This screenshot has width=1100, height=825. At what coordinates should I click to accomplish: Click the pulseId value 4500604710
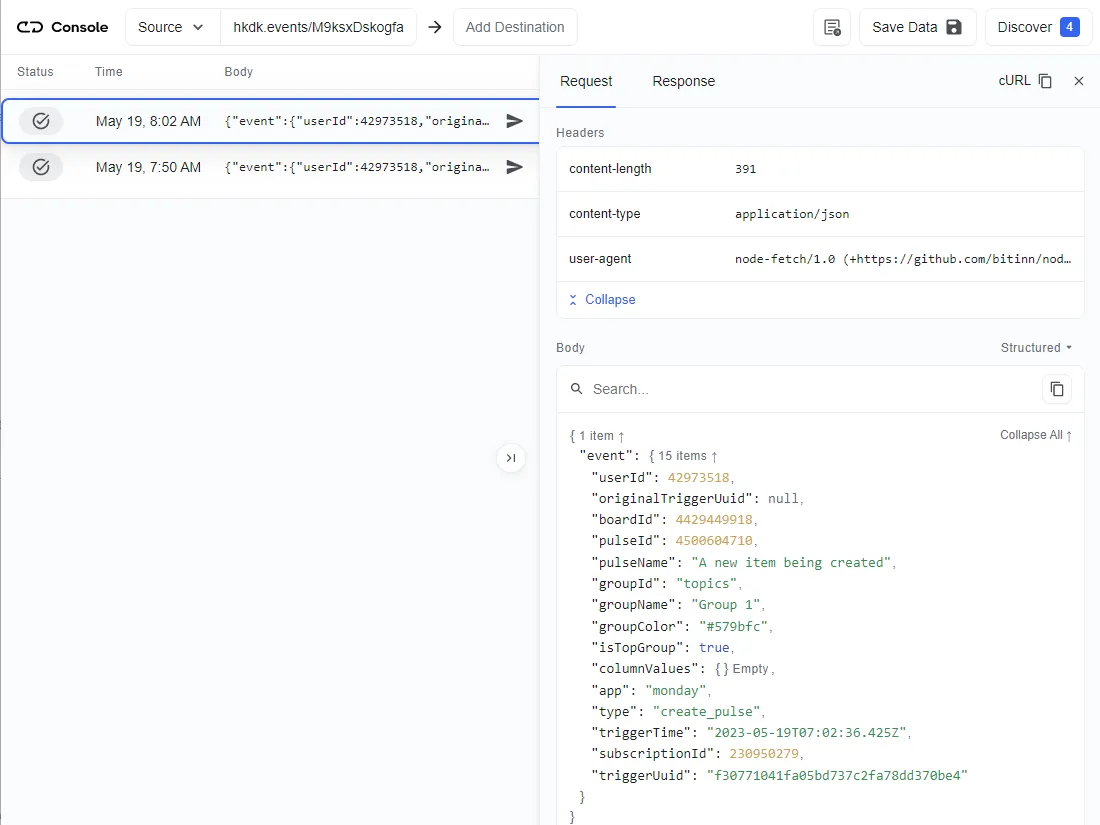714,541
